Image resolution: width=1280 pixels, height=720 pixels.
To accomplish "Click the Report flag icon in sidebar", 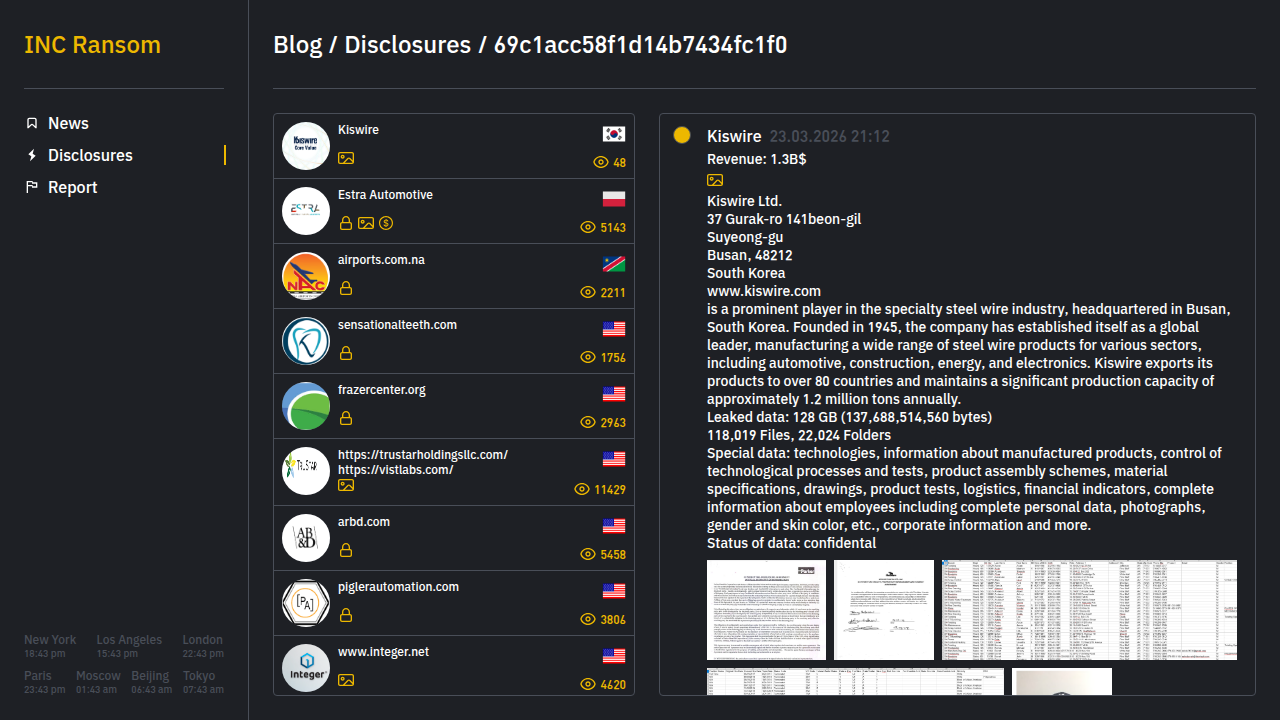I will coord(32,187).
